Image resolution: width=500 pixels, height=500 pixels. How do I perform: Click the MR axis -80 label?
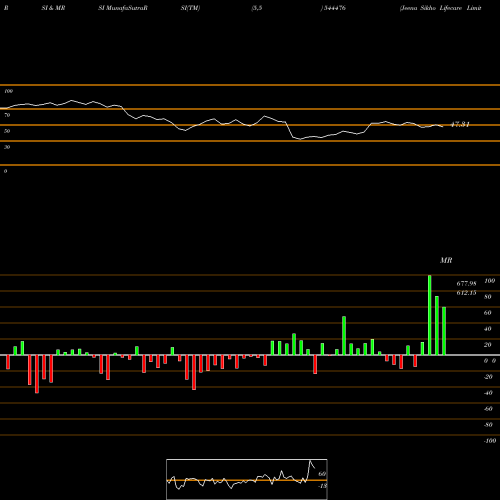[488, 425]
